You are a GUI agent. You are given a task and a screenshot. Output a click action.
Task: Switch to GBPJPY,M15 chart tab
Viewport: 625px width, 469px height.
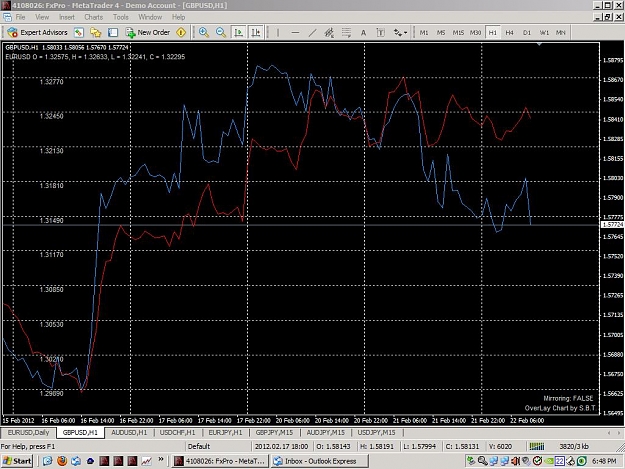coord(274,433)
